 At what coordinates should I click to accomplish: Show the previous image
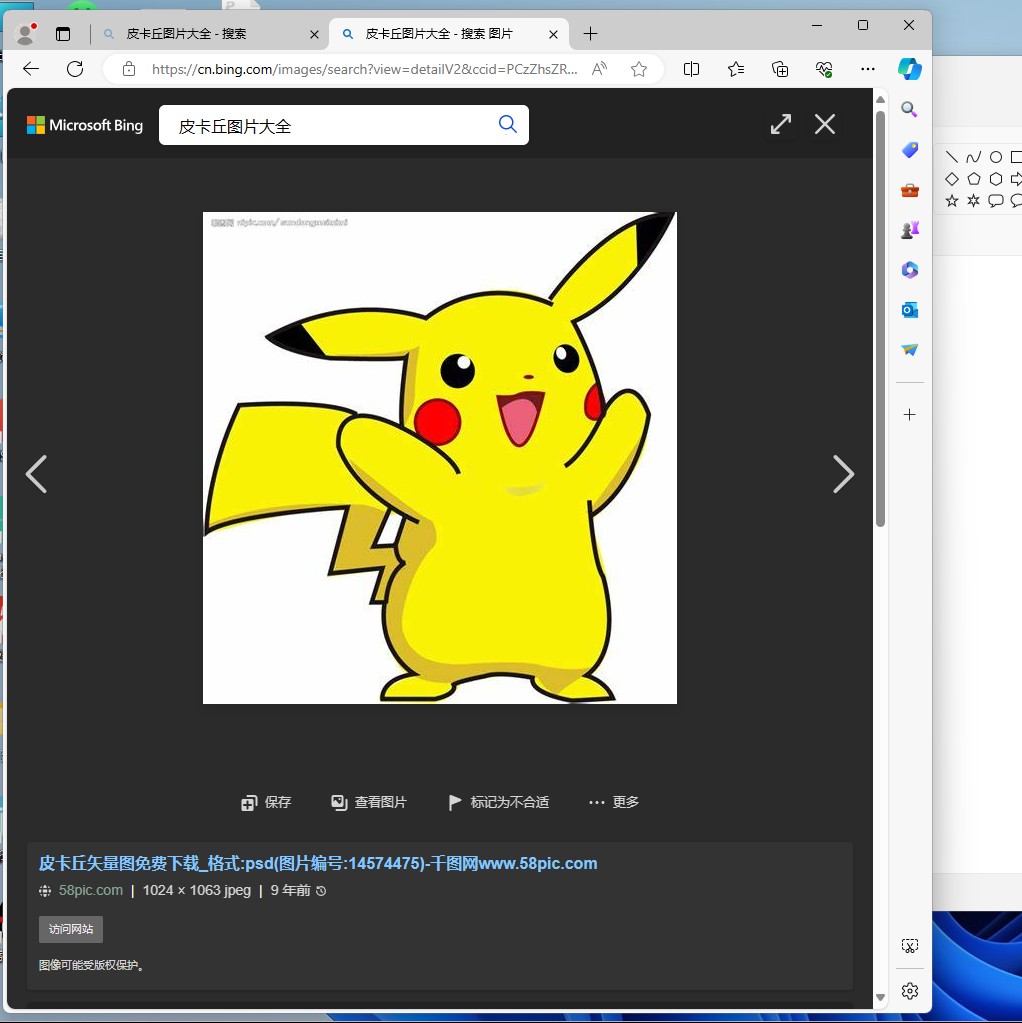[37, 474]
